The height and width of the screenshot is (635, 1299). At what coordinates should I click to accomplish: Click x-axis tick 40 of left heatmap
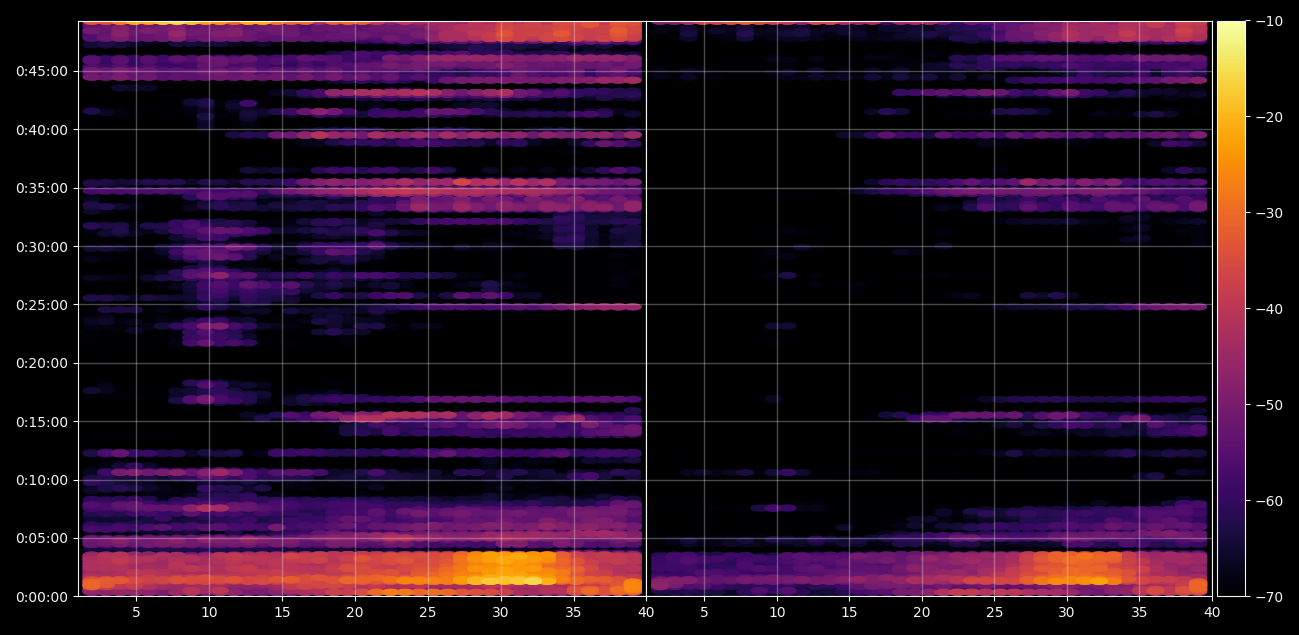645,611
